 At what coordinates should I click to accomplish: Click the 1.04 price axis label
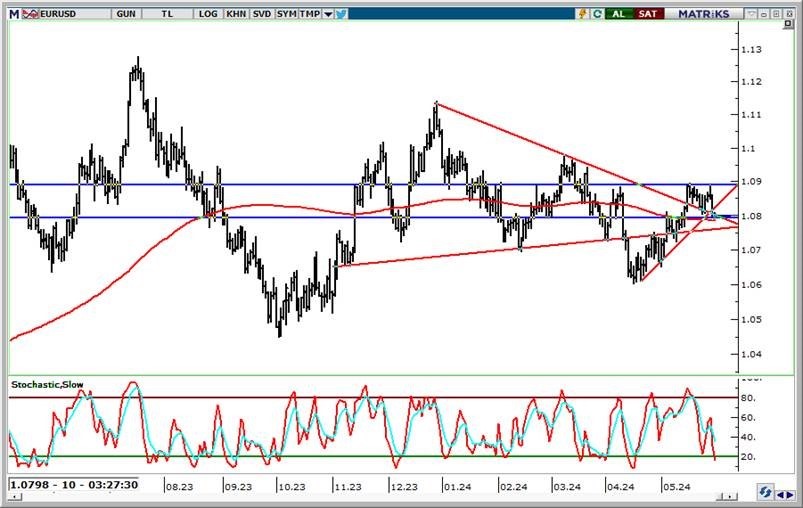751,354
